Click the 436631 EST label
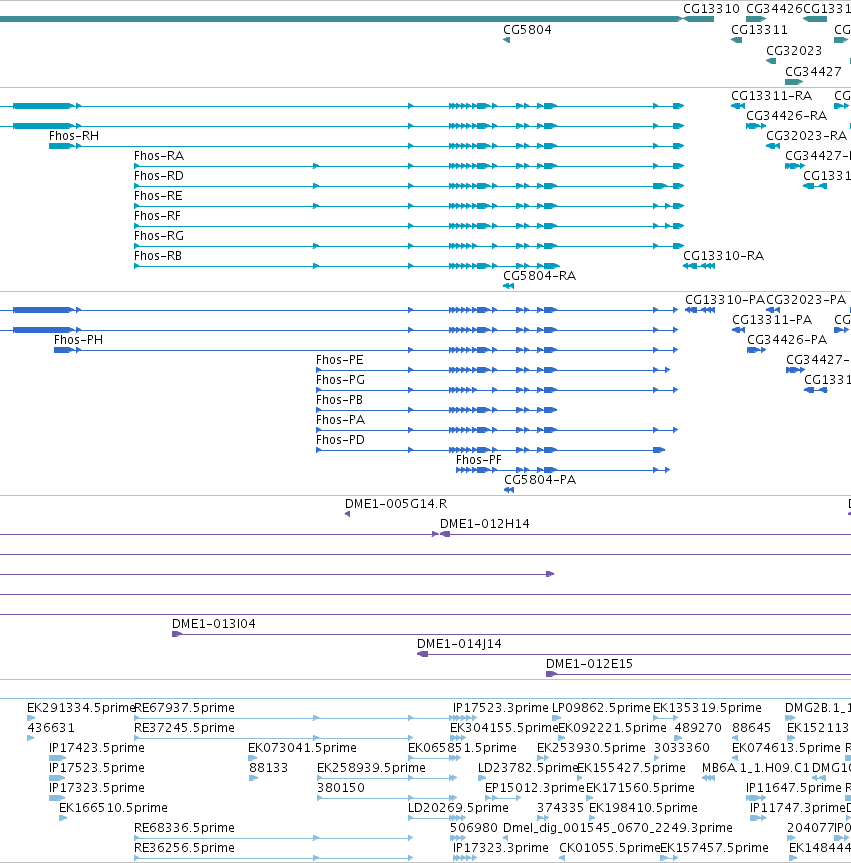 pos(51,728)
